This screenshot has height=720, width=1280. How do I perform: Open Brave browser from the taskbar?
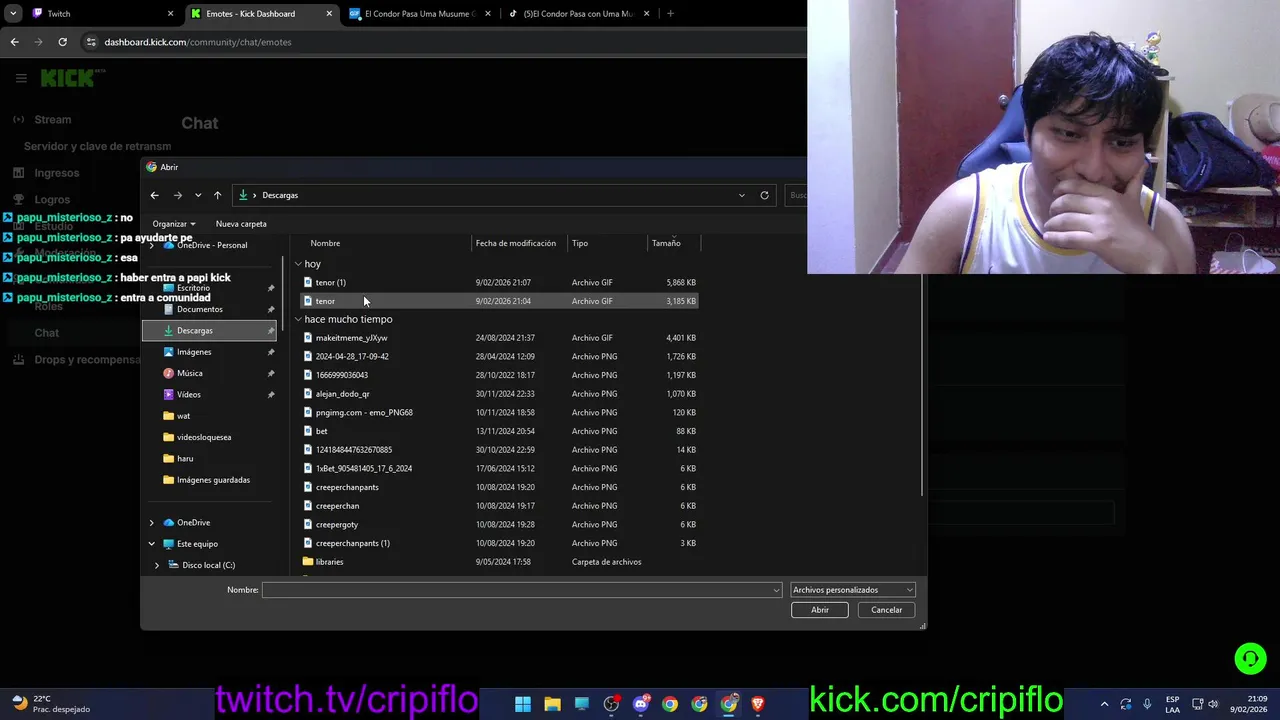pyautogui.click(x=758, y=704)
